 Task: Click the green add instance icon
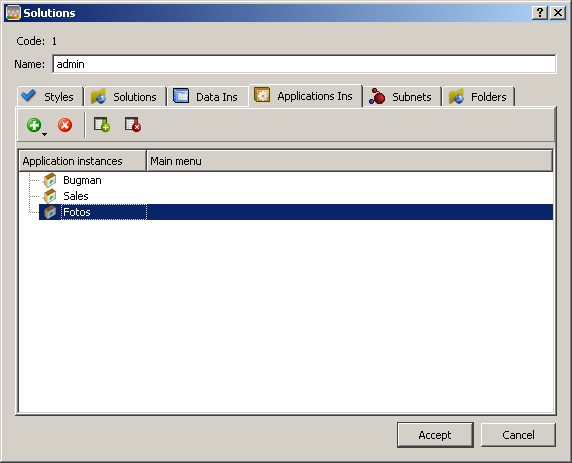tap(34, 125)
